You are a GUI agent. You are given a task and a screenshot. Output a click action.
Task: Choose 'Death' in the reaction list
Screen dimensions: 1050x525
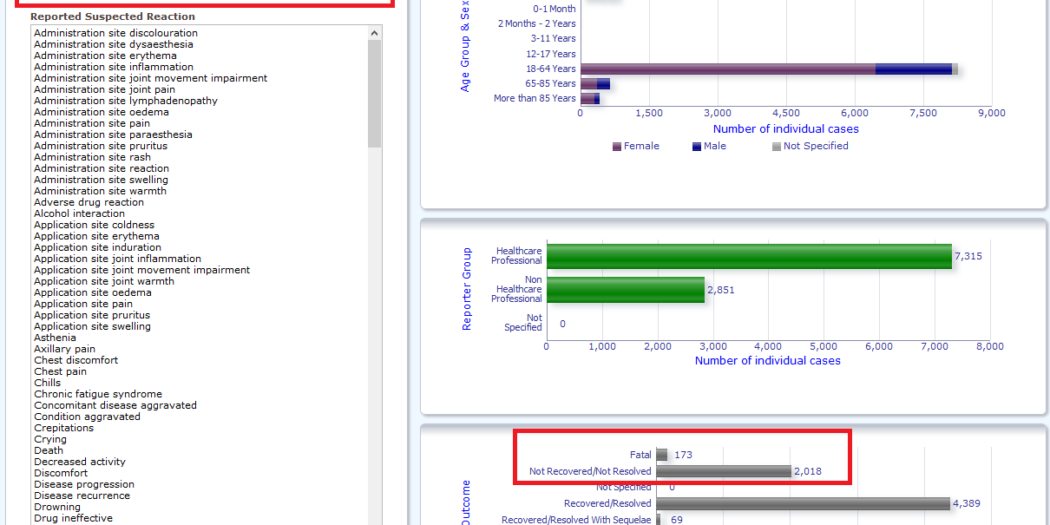click(x=48, y=450)
